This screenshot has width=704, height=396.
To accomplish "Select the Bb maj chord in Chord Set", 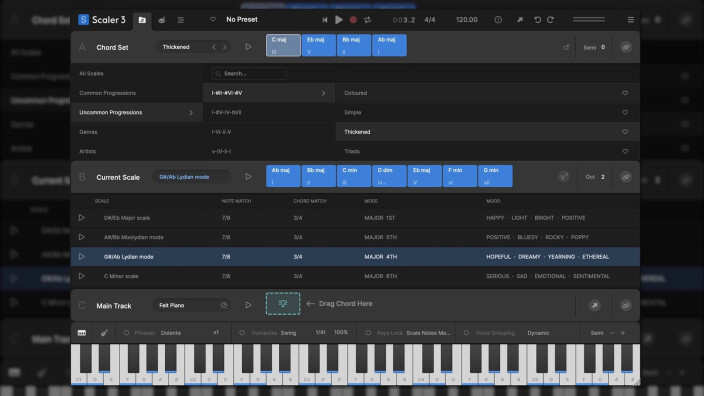I will click(x=354, y=45).
